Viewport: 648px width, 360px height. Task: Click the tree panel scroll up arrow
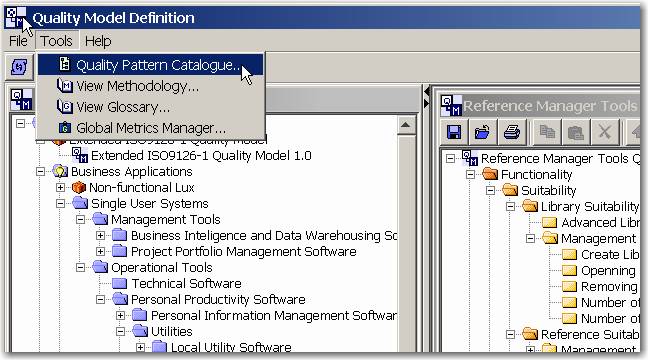tap(405, 125)
